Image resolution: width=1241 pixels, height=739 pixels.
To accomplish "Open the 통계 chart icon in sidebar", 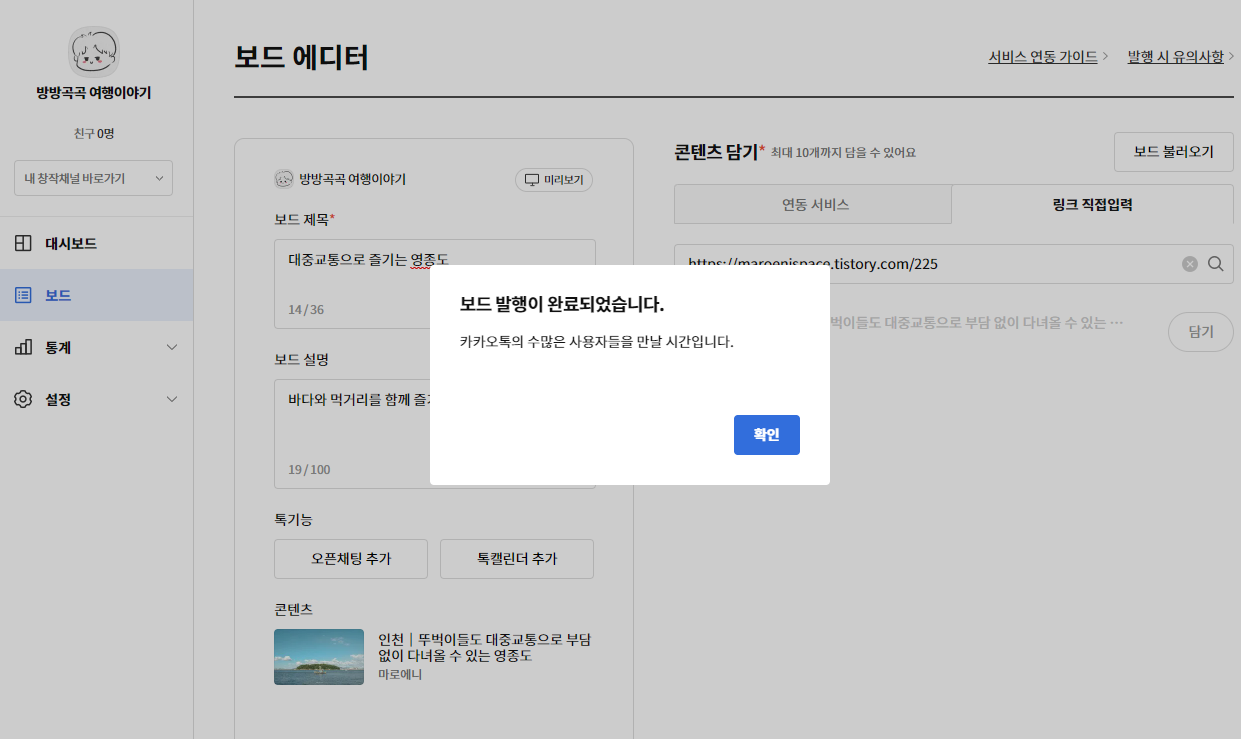I will (x=22, y=347).
